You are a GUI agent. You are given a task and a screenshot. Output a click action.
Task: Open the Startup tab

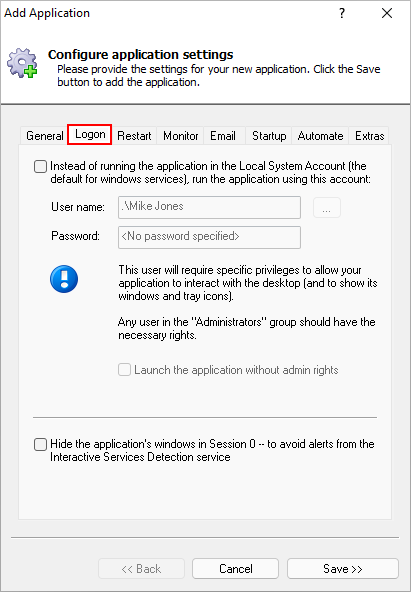tap(269, 136)
